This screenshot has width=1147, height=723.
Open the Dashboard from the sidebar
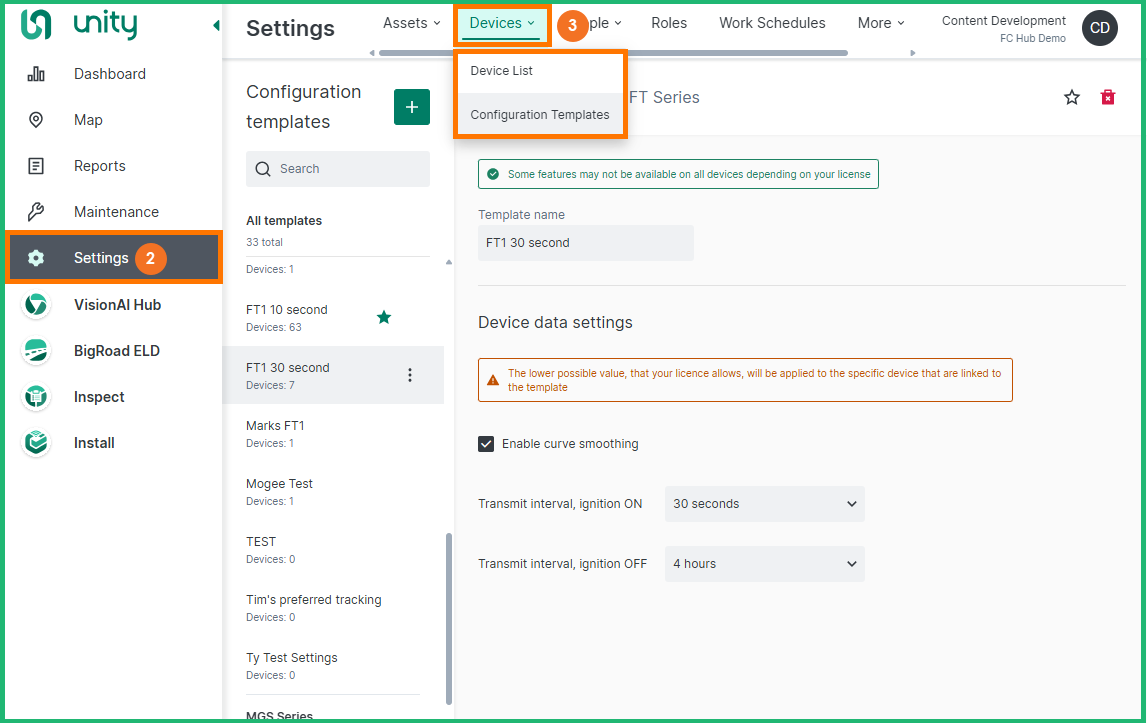pyautogui.click(x=109, y=74)
